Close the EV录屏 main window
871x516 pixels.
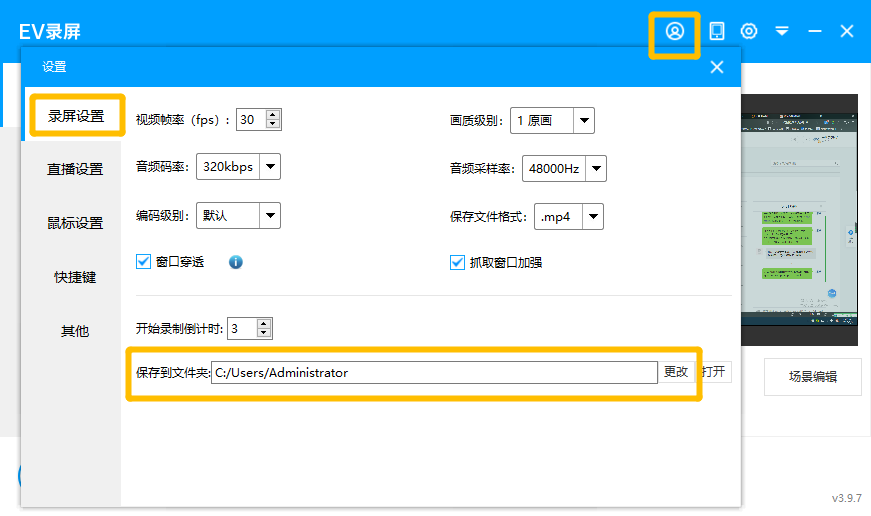point(847,31)
